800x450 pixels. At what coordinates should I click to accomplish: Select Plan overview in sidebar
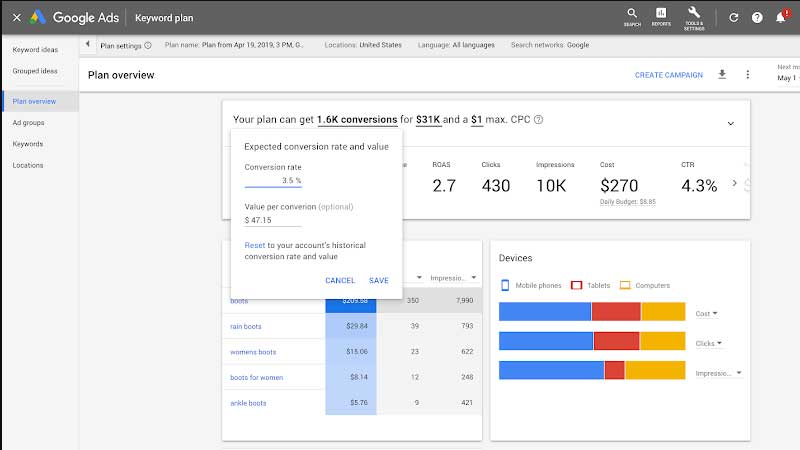[x=34, y=102]
